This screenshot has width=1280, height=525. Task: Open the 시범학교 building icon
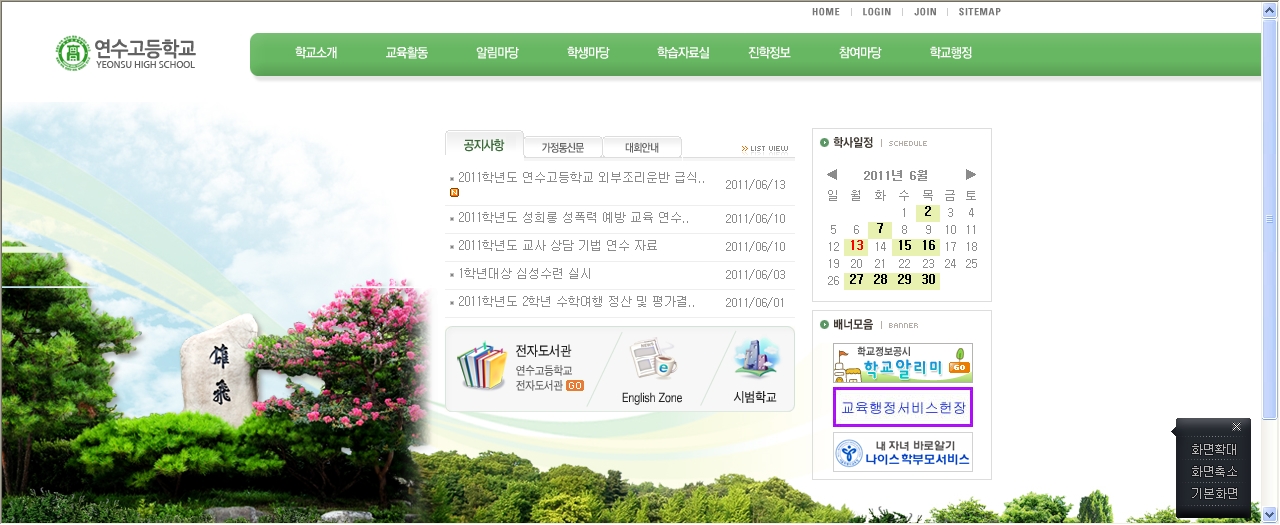(756, 359)
